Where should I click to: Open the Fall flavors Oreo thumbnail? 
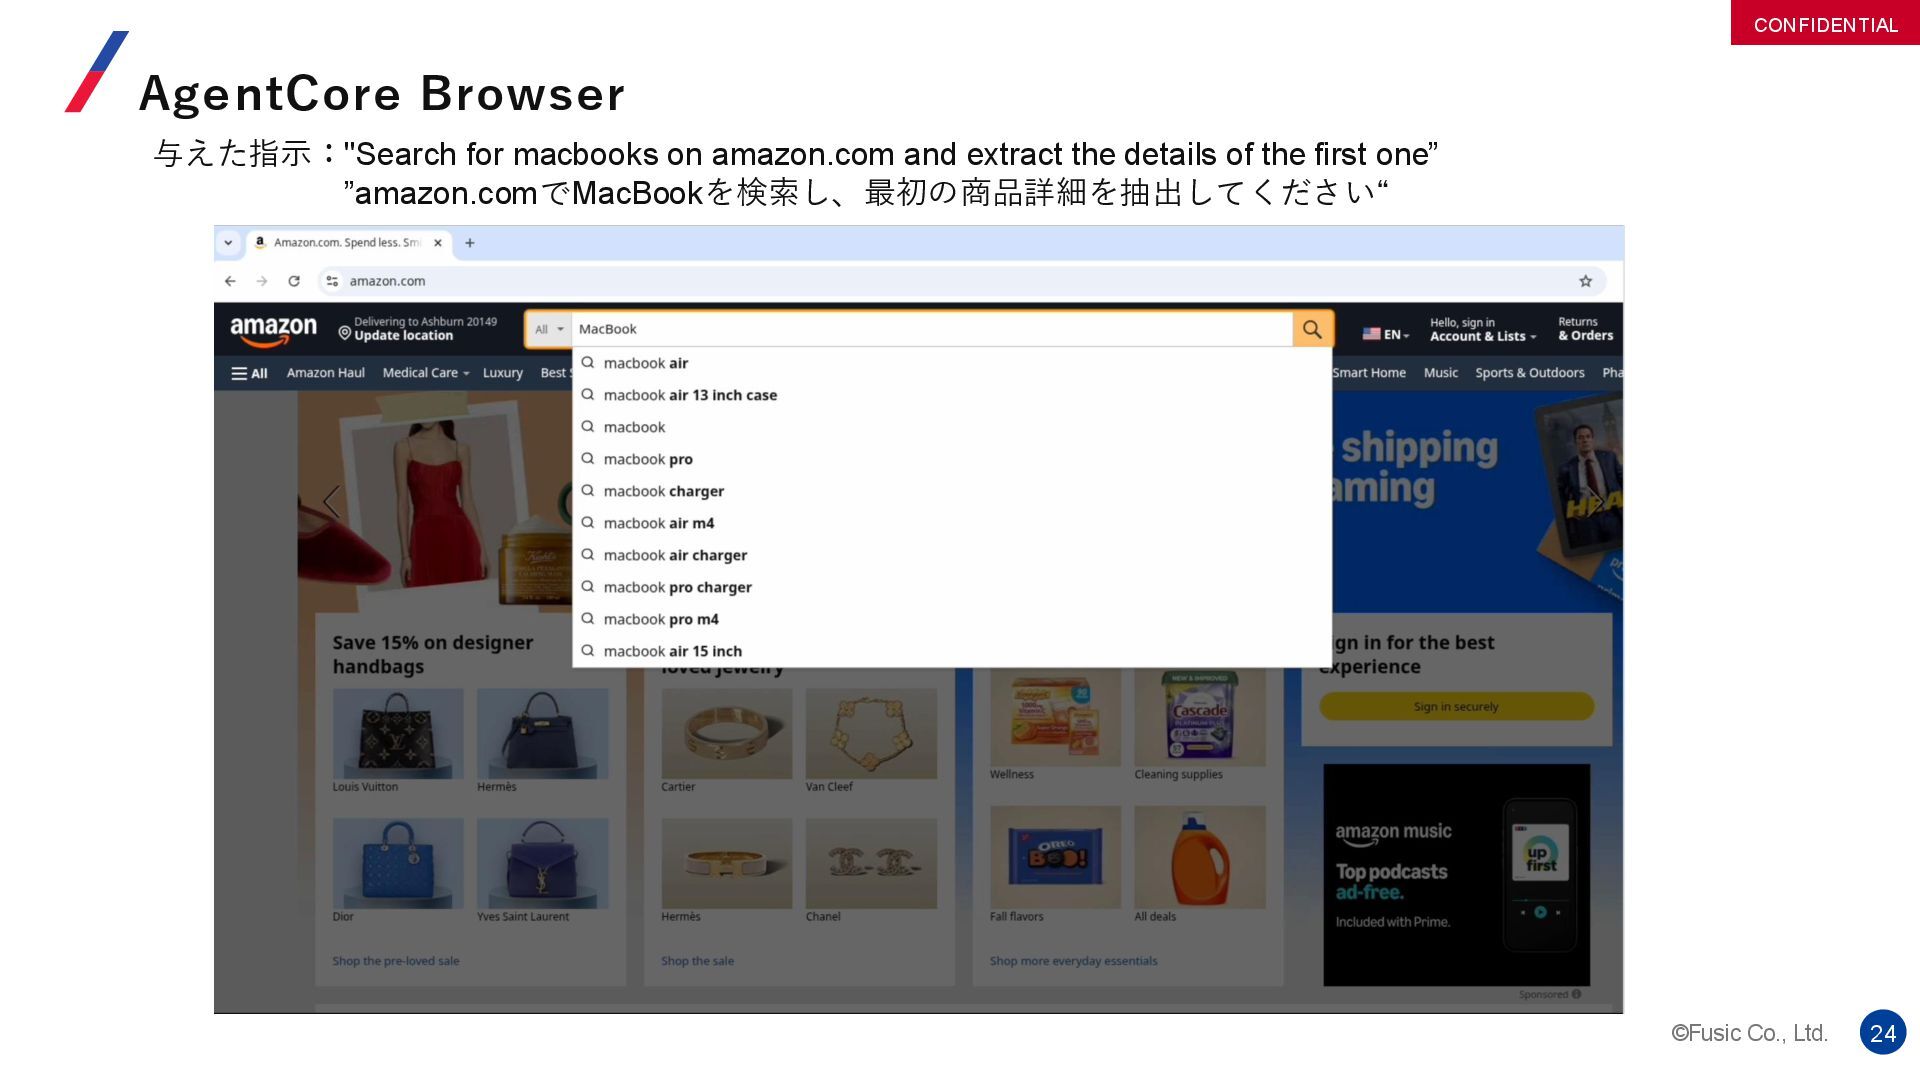click(x=1055, y=858)
